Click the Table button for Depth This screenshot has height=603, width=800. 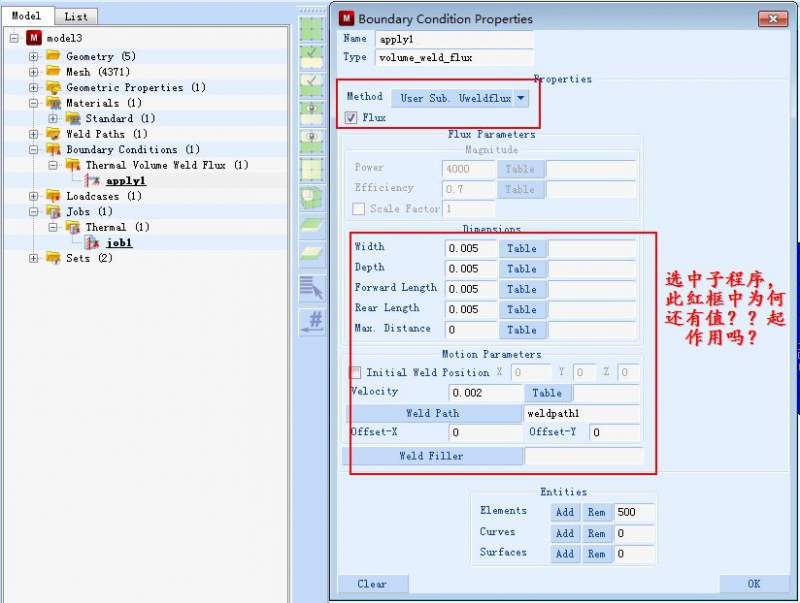pyautogui.click(x=522, y=269)
